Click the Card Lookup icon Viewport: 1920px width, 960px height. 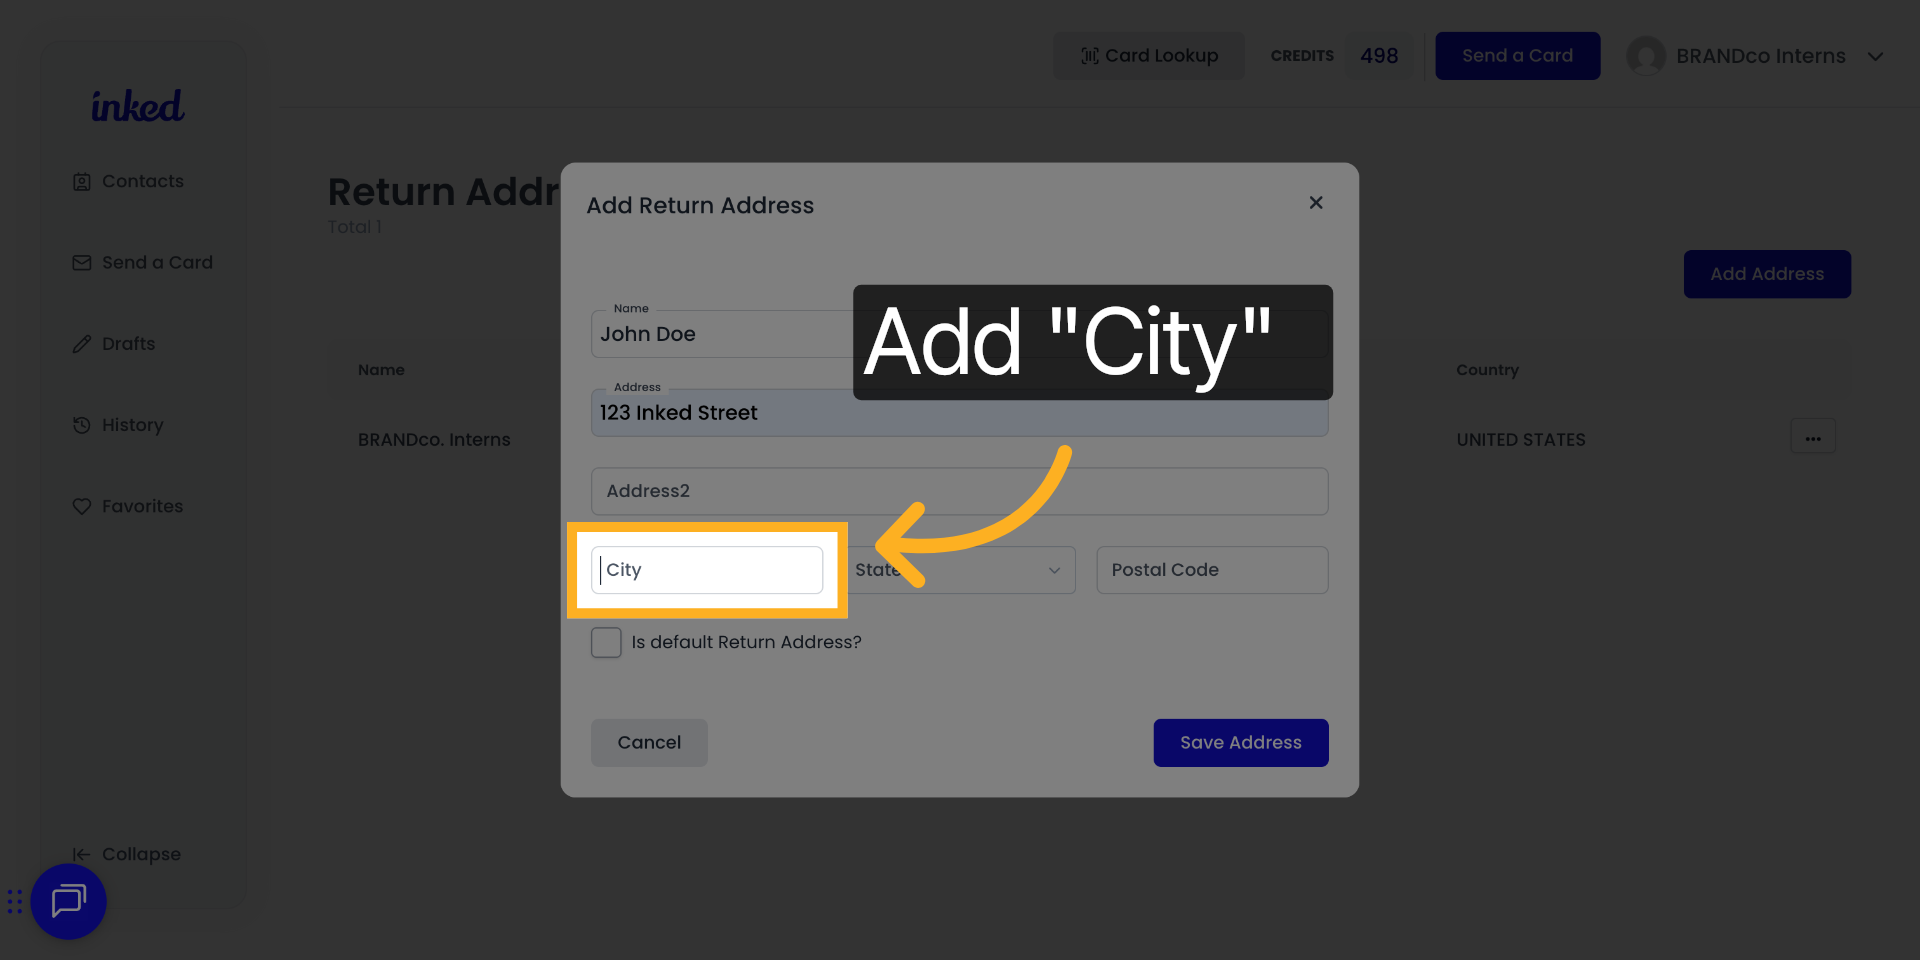(x=1090, y=55)
